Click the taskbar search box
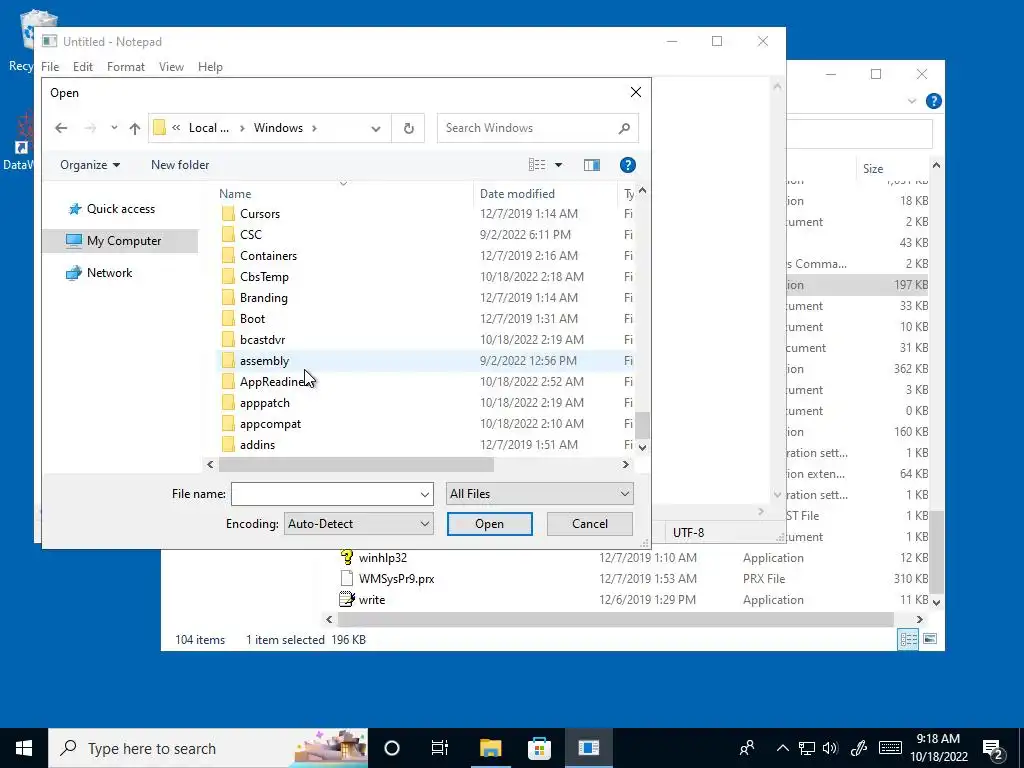The width and height of the screenshot is (1024, 768). pos(208,748)
